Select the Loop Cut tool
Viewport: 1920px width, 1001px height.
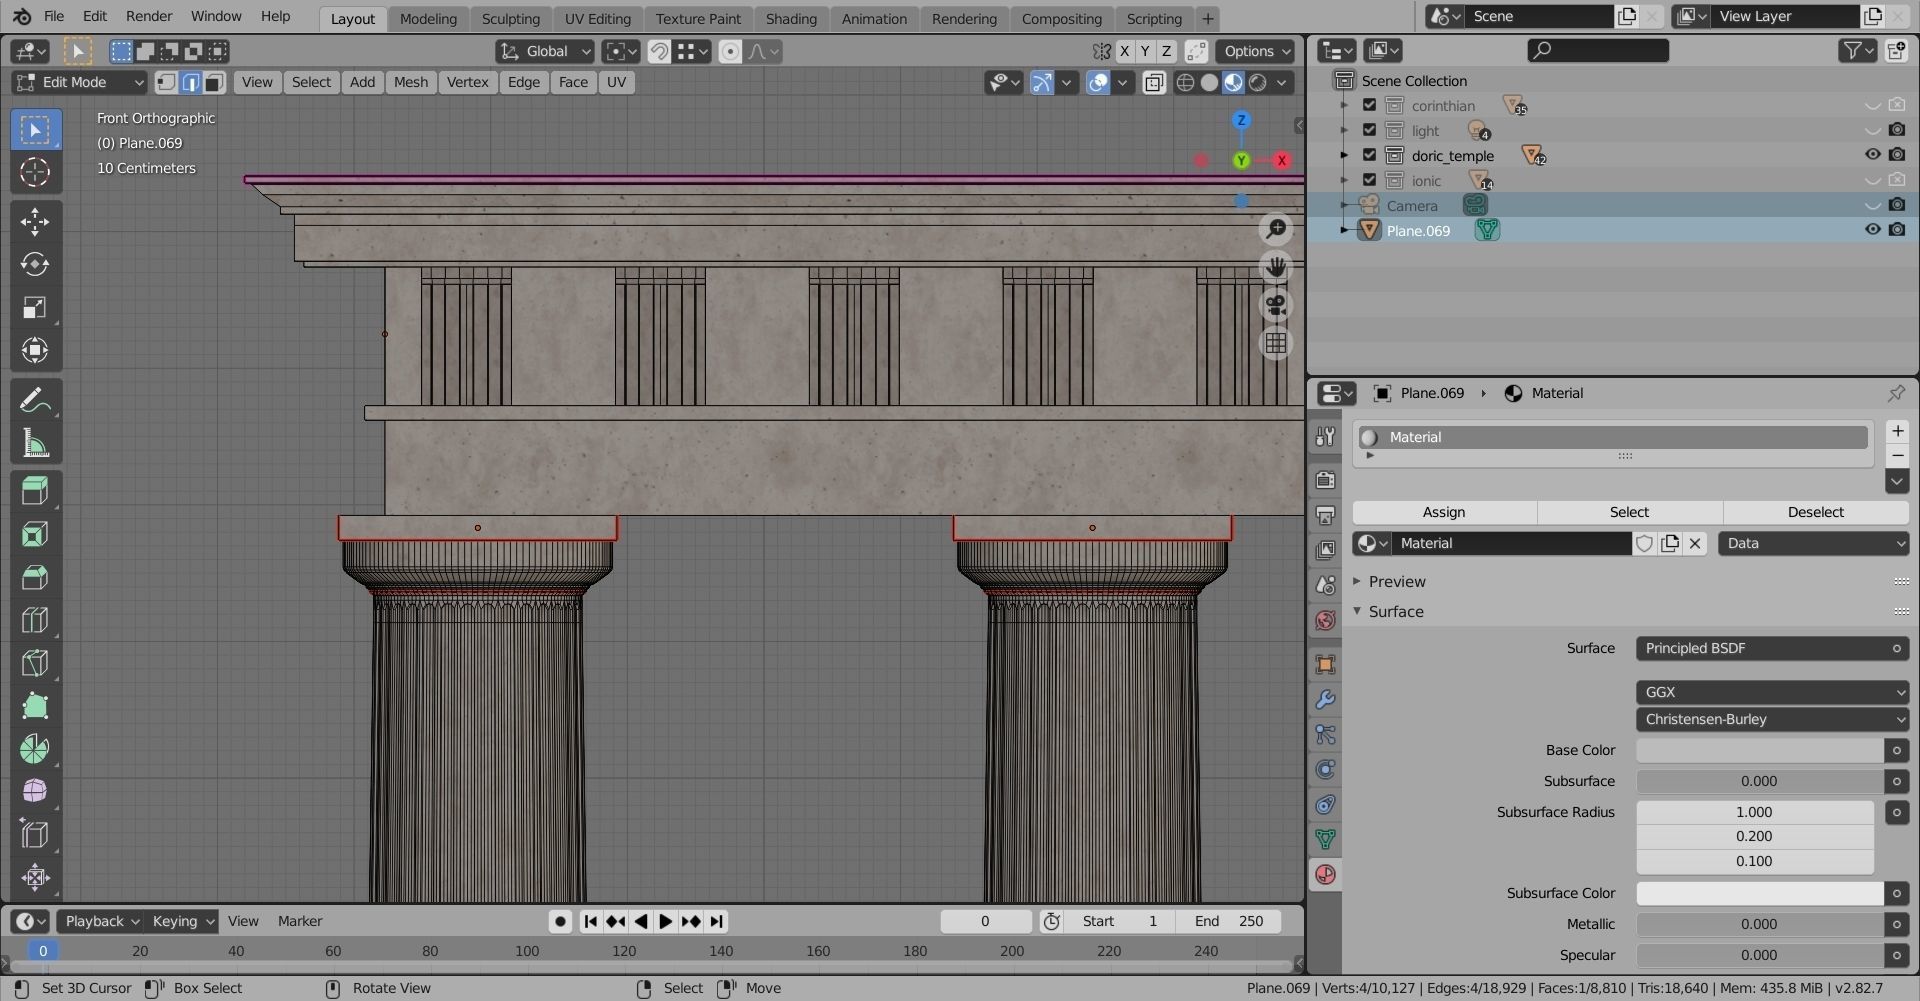click(35, 620)
